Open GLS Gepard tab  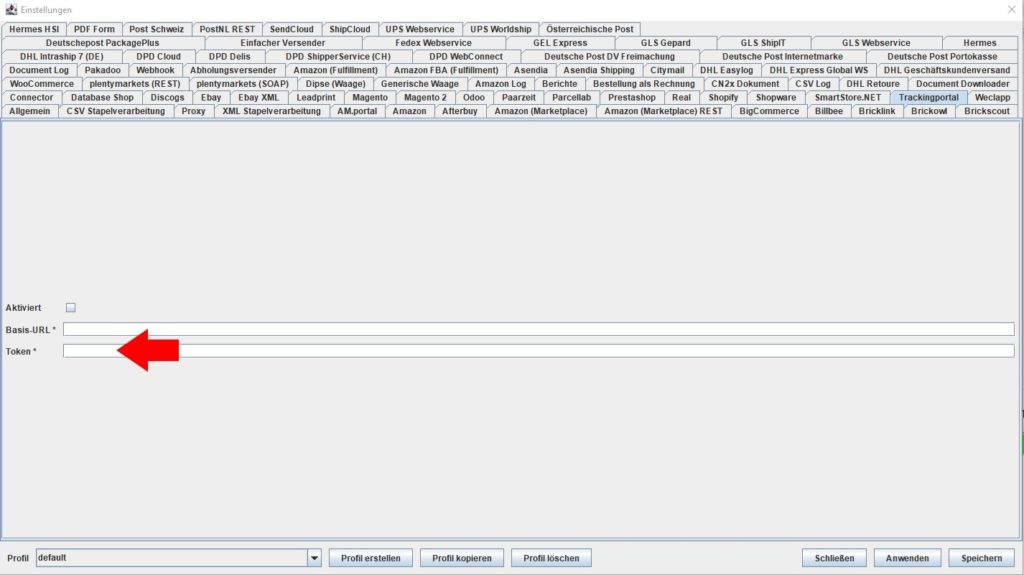(665, 43)
